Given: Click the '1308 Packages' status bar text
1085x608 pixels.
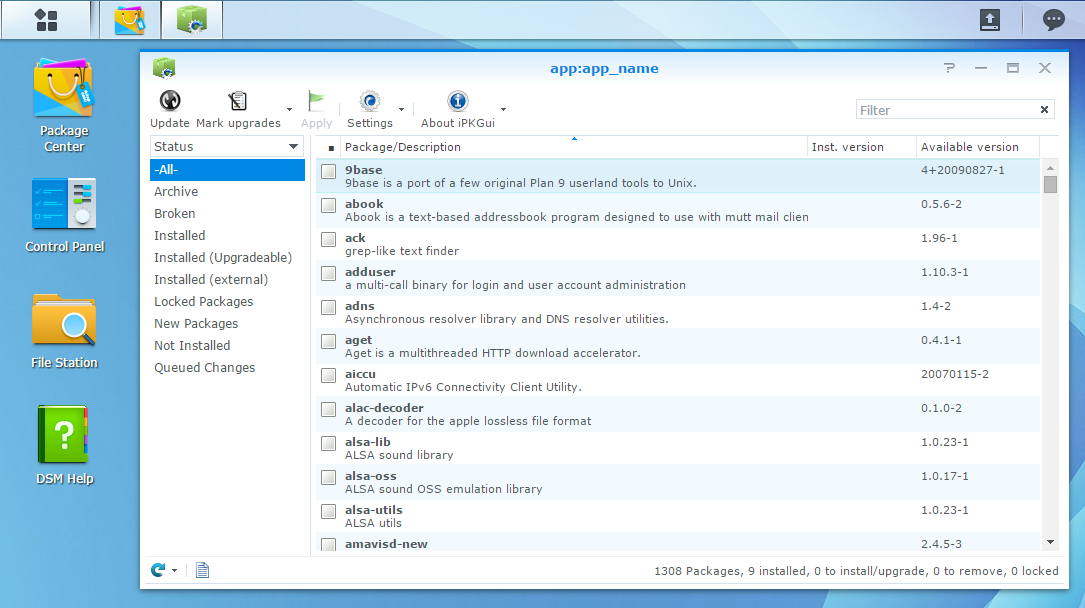Looking at the screenshot, I should coord(698,571).
